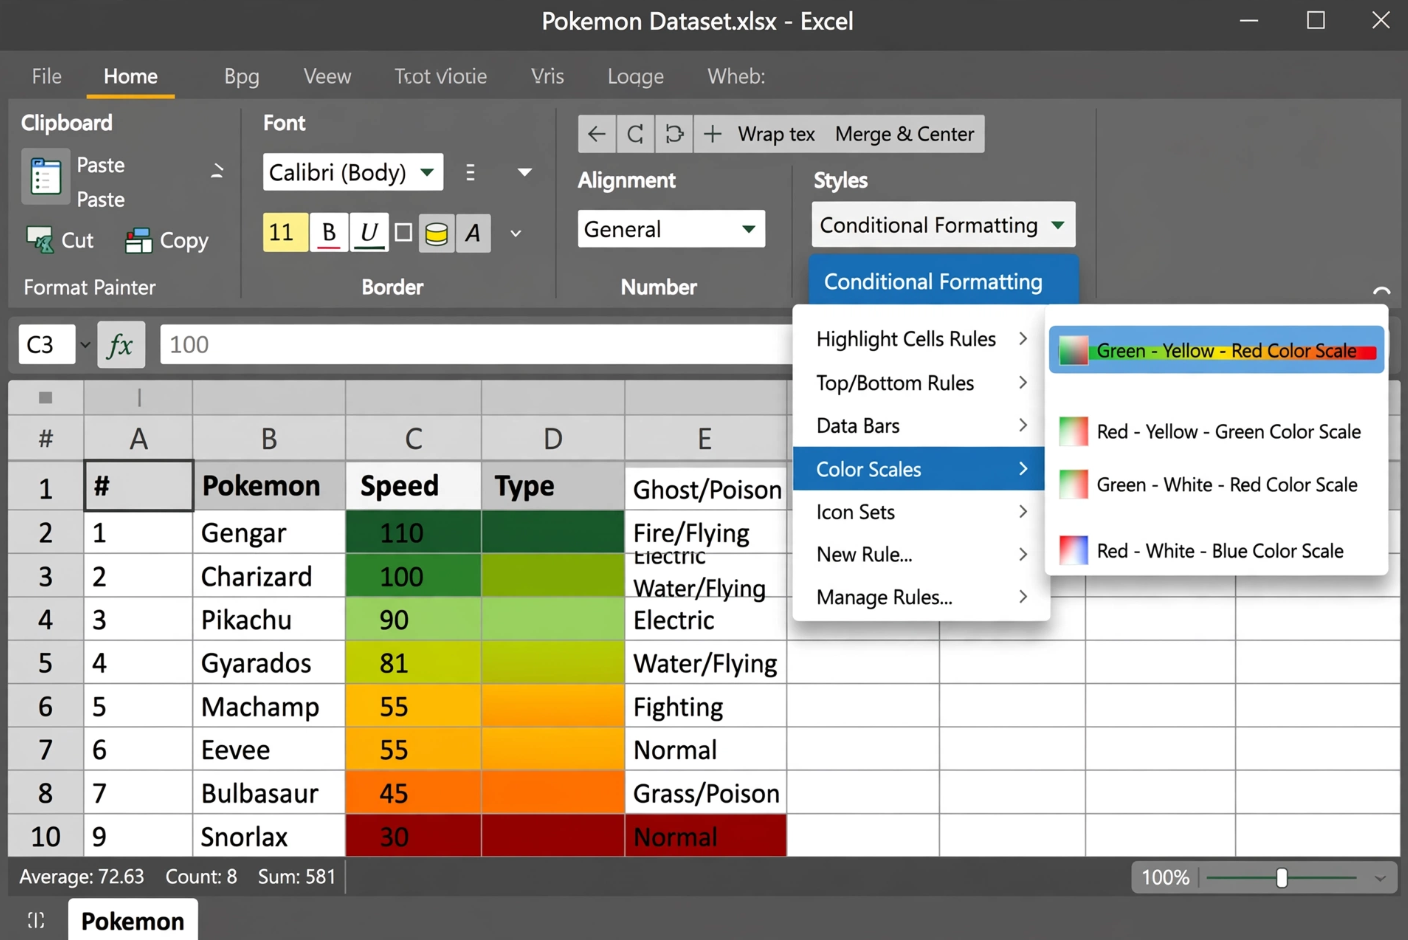Click Format Painter label

point(89,287)
